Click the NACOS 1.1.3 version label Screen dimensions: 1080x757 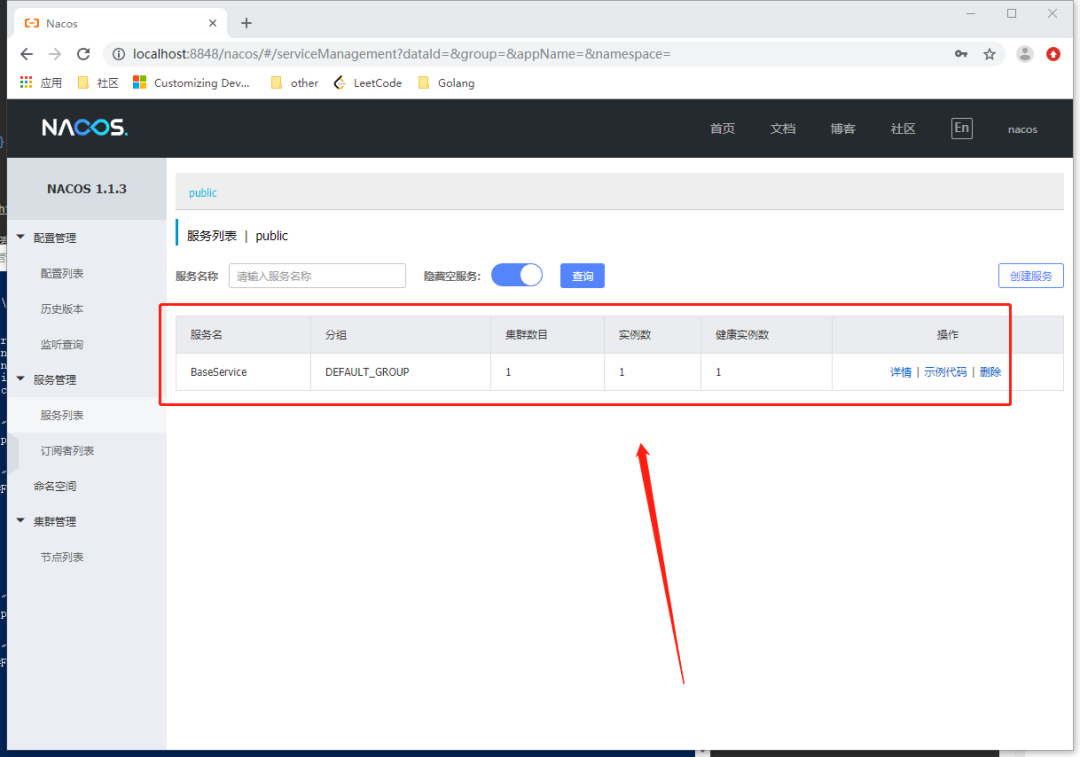pos(87,189)
